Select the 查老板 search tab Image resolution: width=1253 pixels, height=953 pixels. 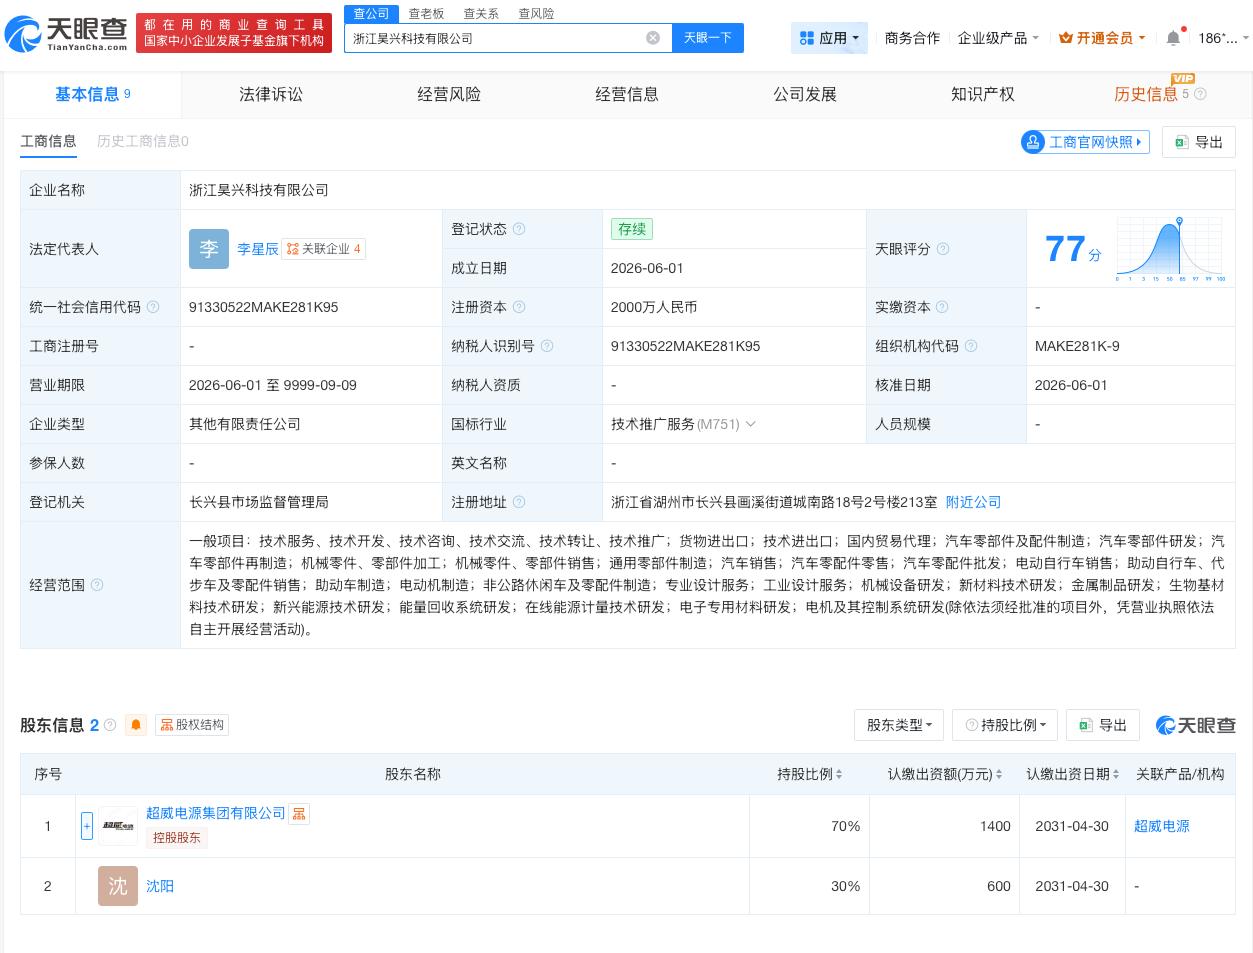click(426, 14)
